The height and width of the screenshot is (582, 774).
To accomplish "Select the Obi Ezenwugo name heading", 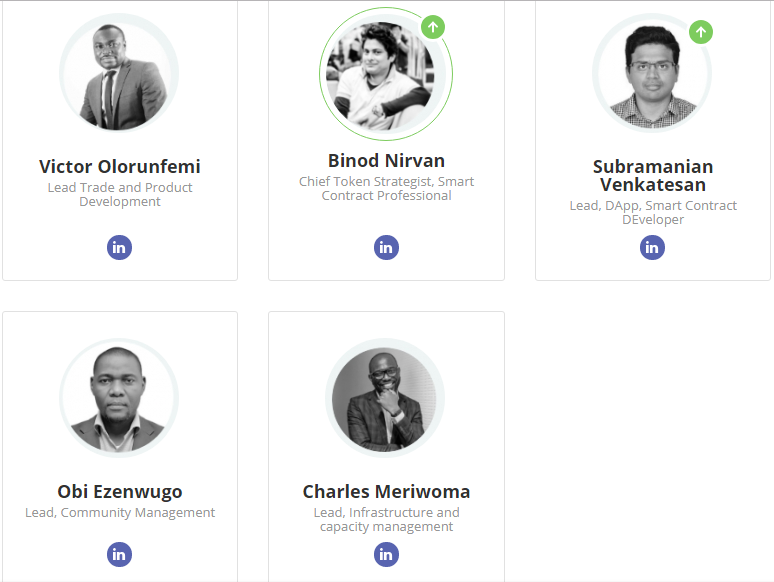I will coord(120,491).
